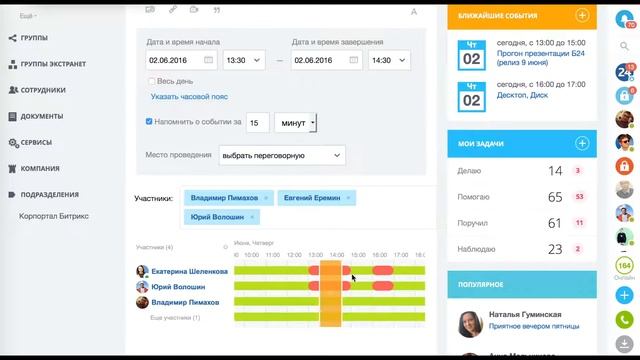Click the font formatting A icon
This screenshot has height=360, width=640.
pos(414,12)
